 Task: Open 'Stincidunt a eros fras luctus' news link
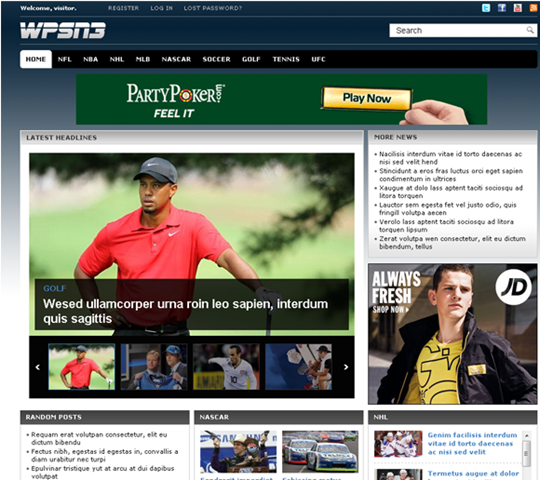[451, 175]
